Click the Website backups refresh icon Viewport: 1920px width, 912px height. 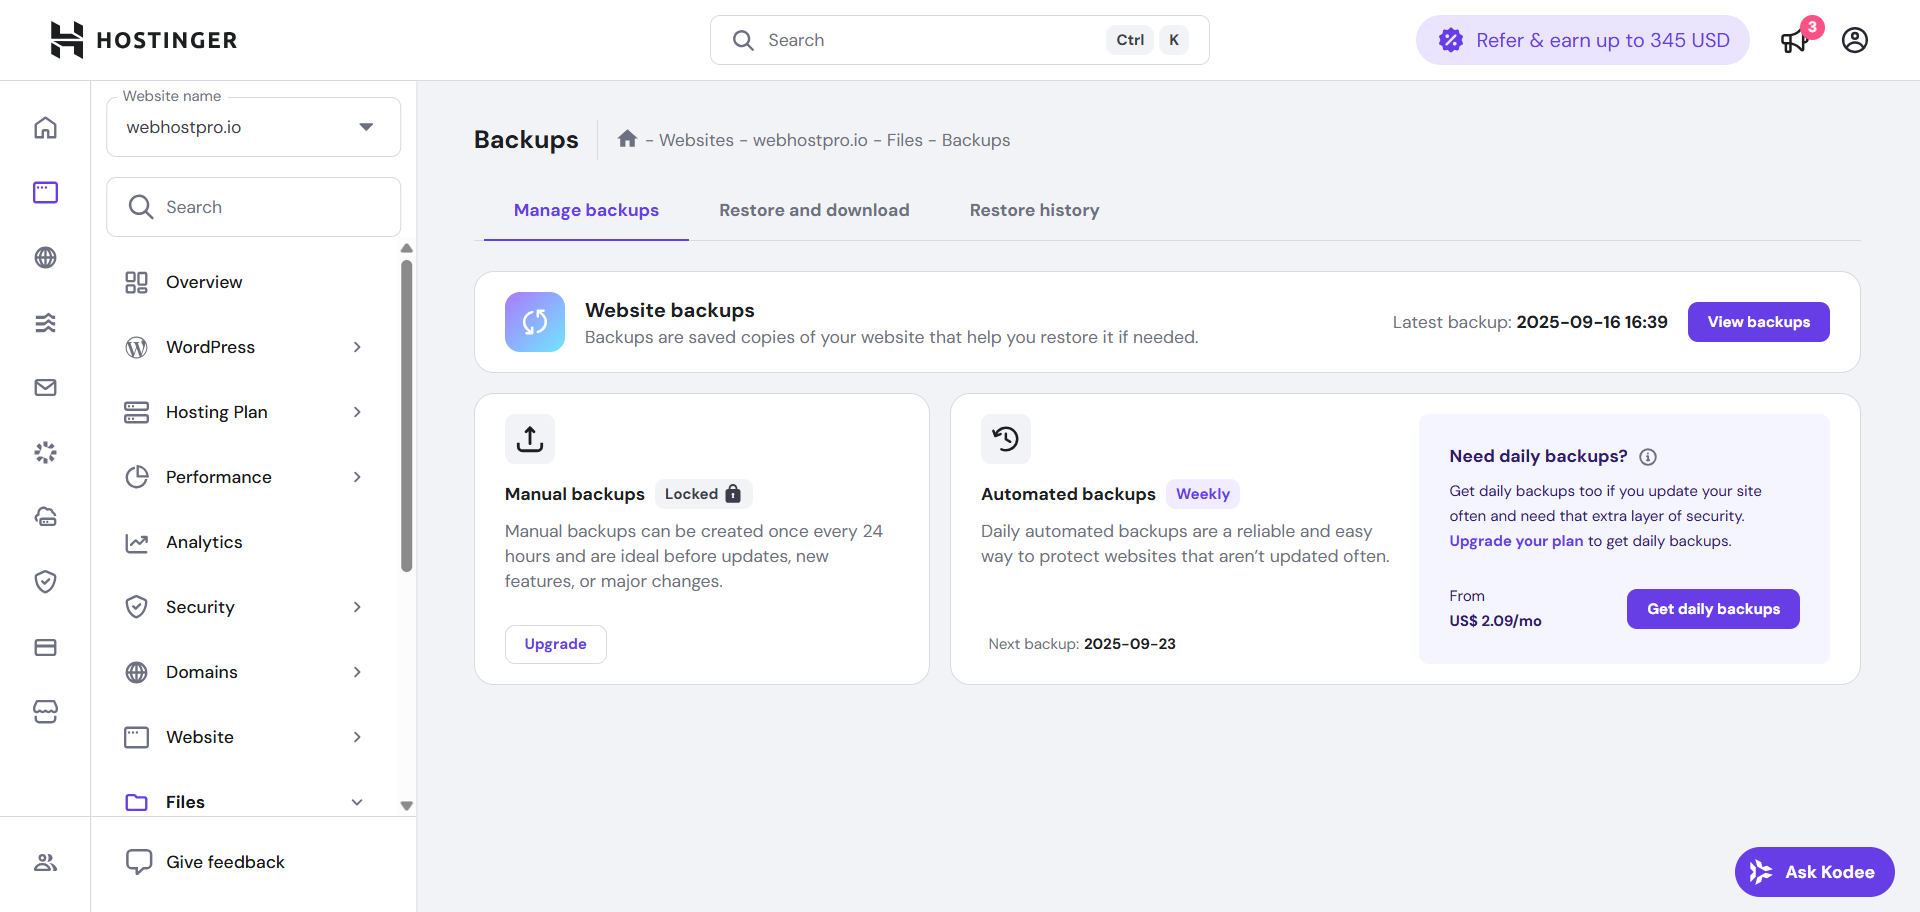tap(535, 322)
